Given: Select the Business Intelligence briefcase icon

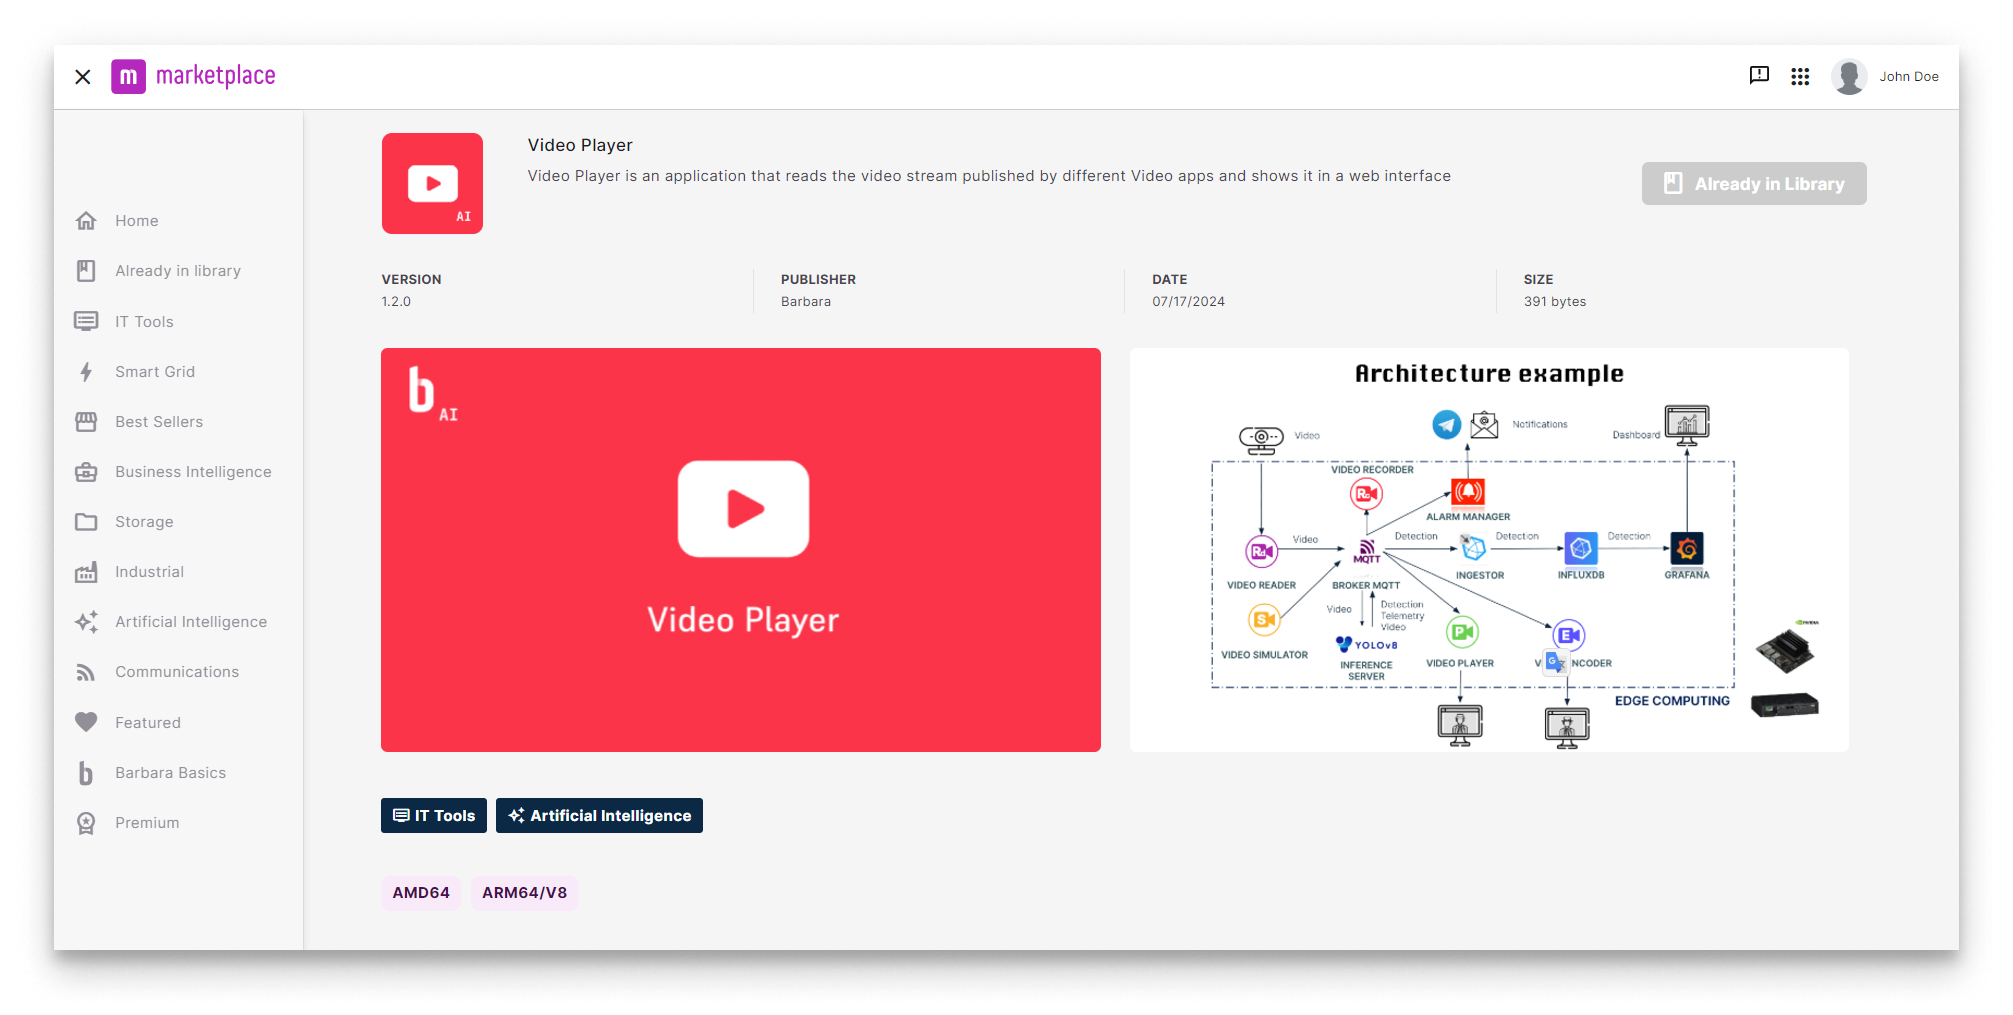Looking at the screenshot, I should click(86, 471).
